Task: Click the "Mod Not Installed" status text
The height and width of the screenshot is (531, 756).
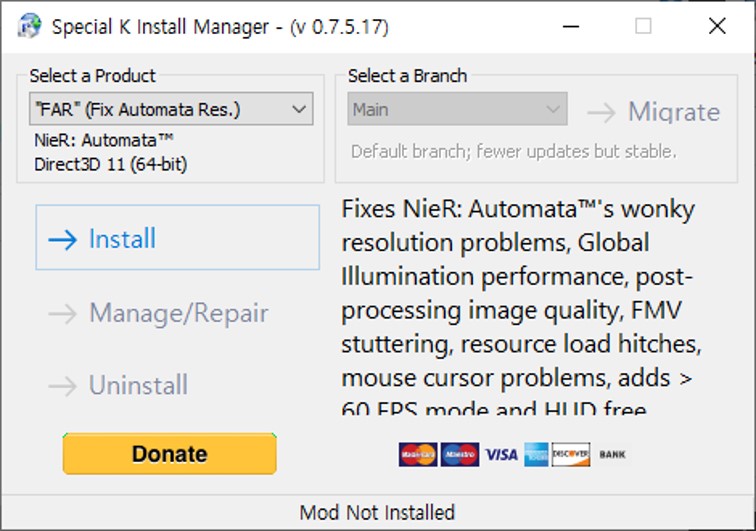Action: (x=377, y=513)
